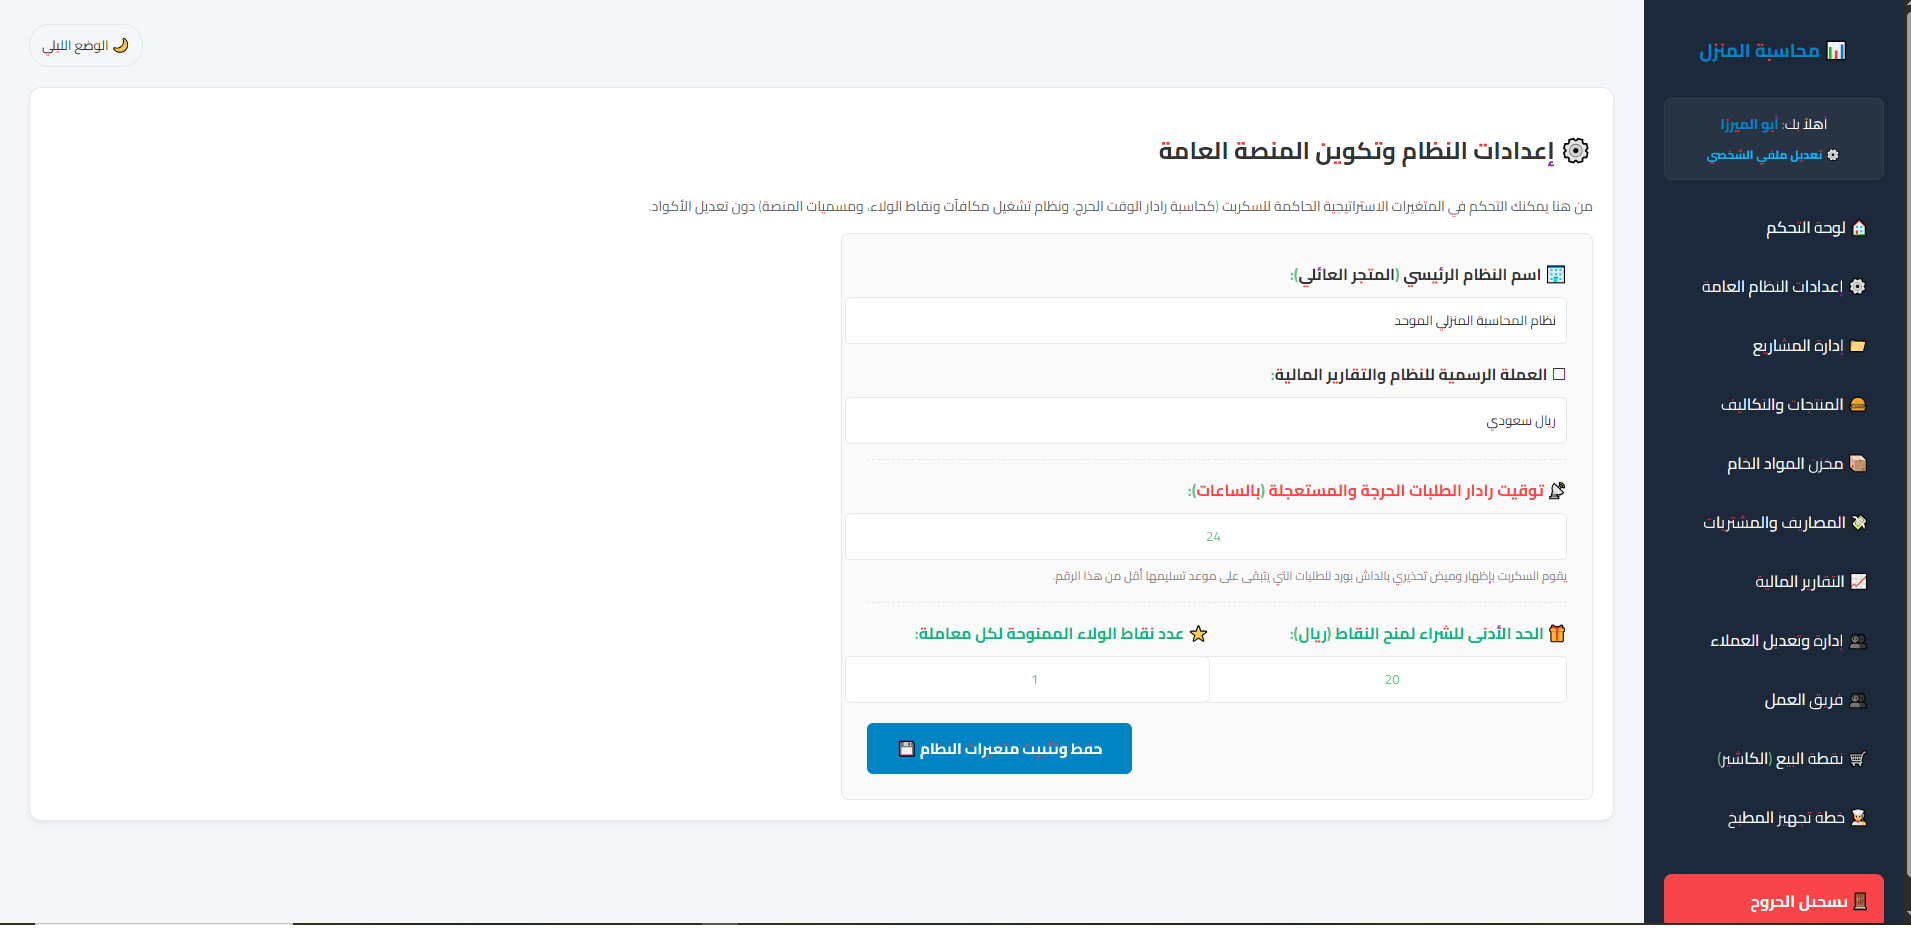Click the gift icon beside الحد الأدنى للشراء
The height and width of the screenshot is (928, 1911).
[x=1557, y=634]
